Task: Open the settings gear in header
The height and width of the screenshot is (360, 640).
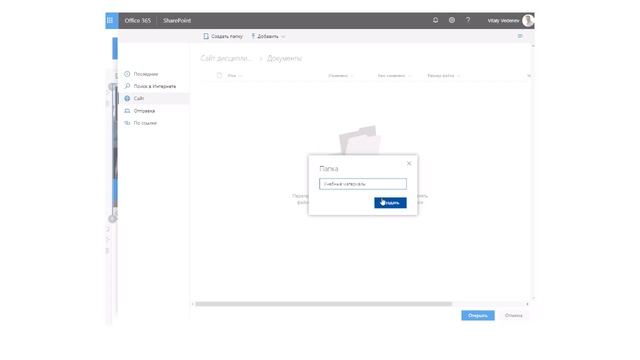Action: coord(452,20)
